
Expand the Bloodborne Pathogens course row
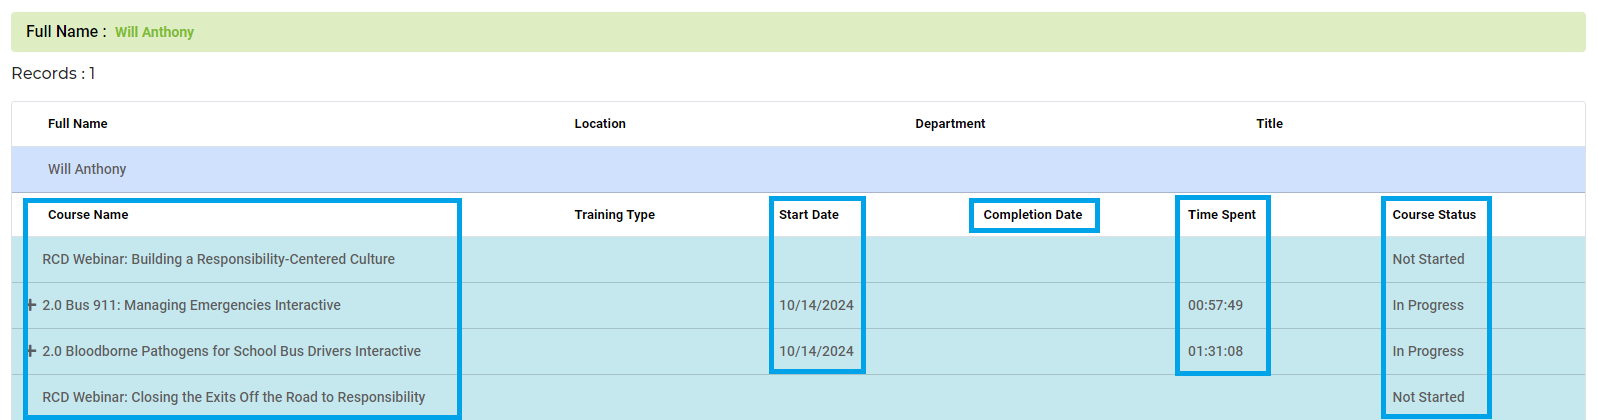pyautogui.click(x=32, y=351)
